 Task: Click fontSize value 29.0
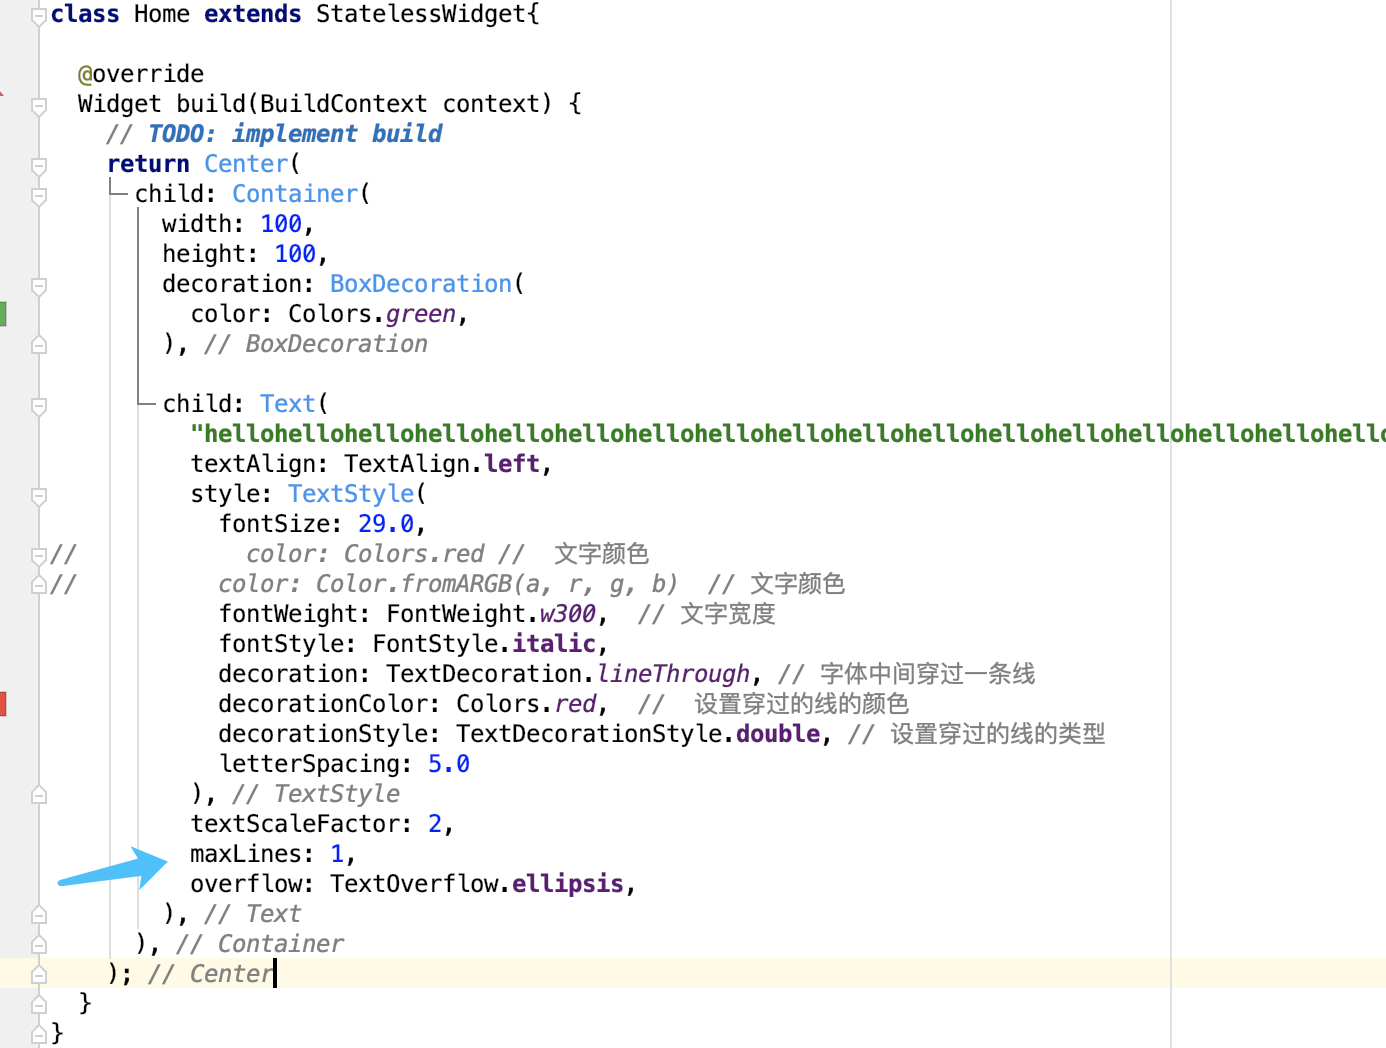point(386,524)
